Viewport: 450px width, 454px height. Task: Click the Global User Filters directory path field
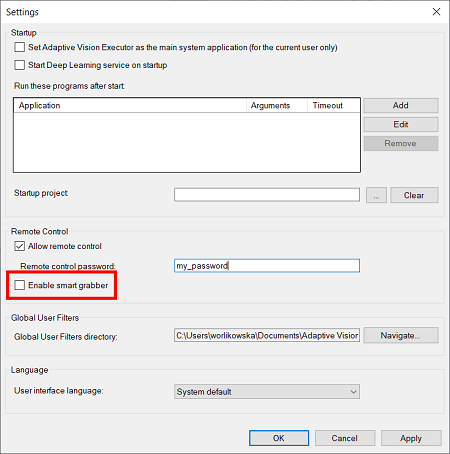click(x=267, y=335)
